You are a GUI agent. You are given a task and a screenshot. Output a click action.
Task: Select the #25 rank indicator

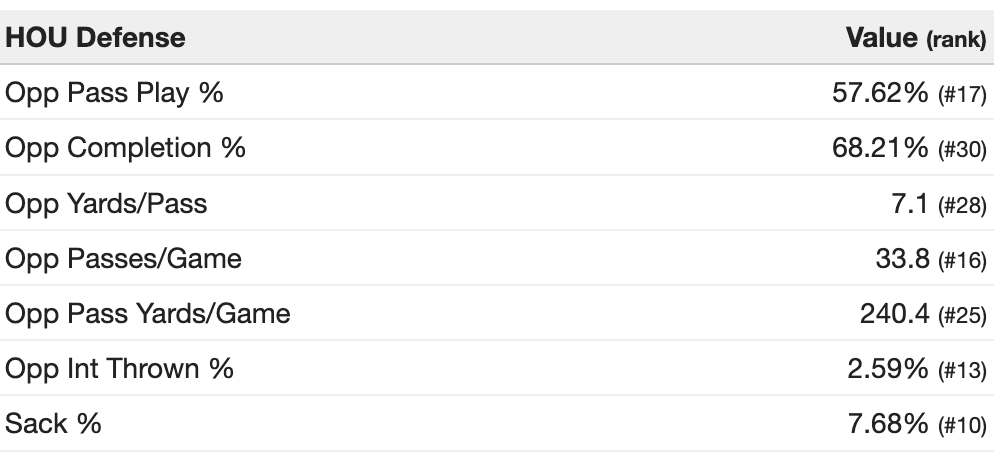click(x=963, y=315)
